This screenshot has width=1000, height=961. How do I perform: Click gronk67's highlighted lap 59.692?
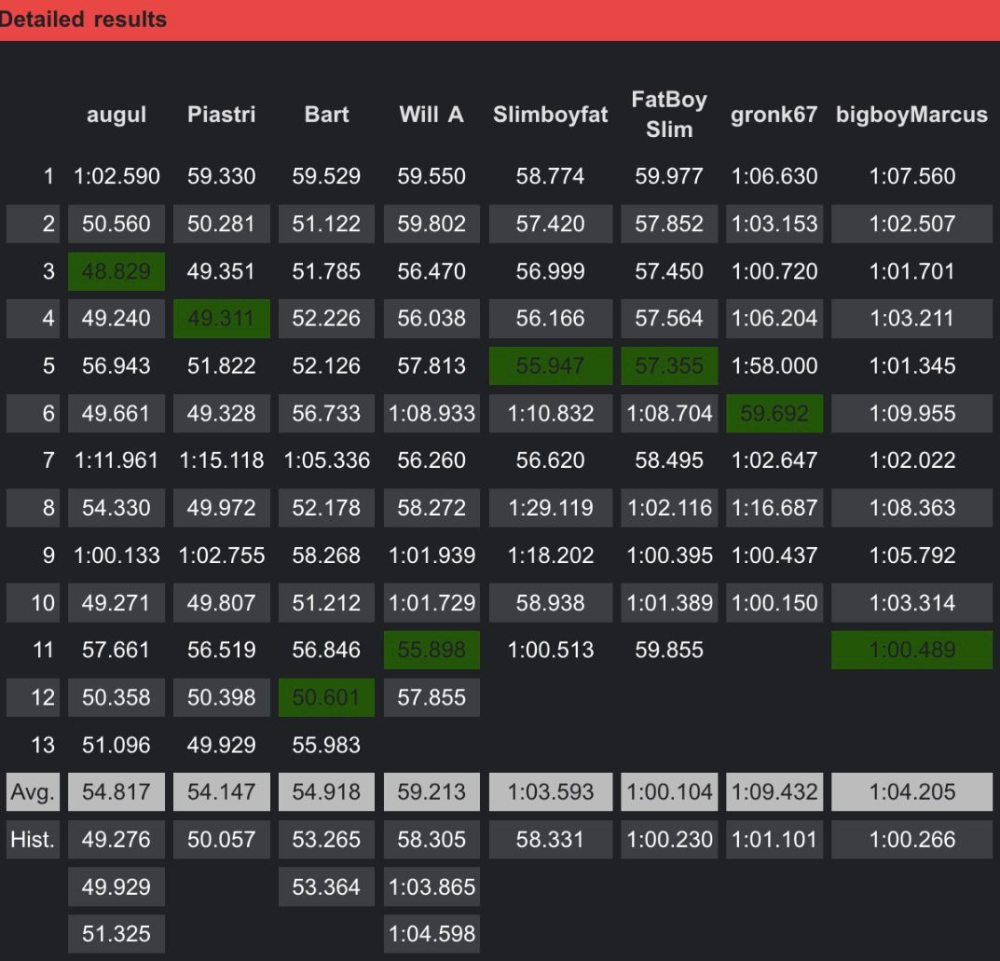(x=774, y=414)
